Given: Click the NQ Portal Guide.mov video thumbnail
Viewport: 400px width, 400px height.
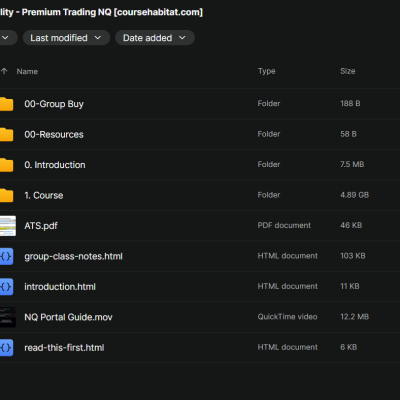Looking at the screenshot, I should [x=8, y=317].
